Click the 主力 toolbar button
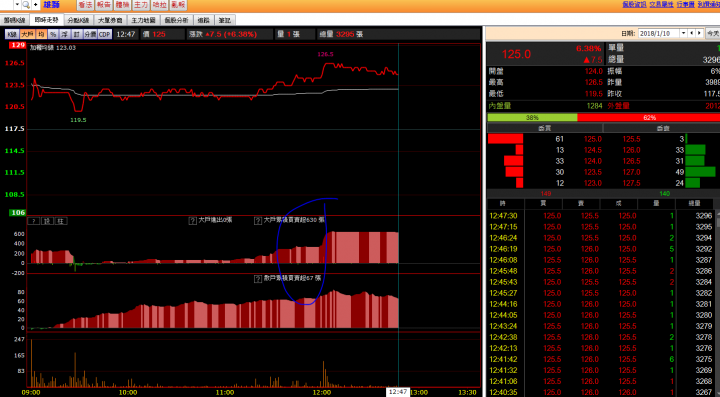Image resolution: width=720 pixels, height=397 pixels. tap(141, 5)
